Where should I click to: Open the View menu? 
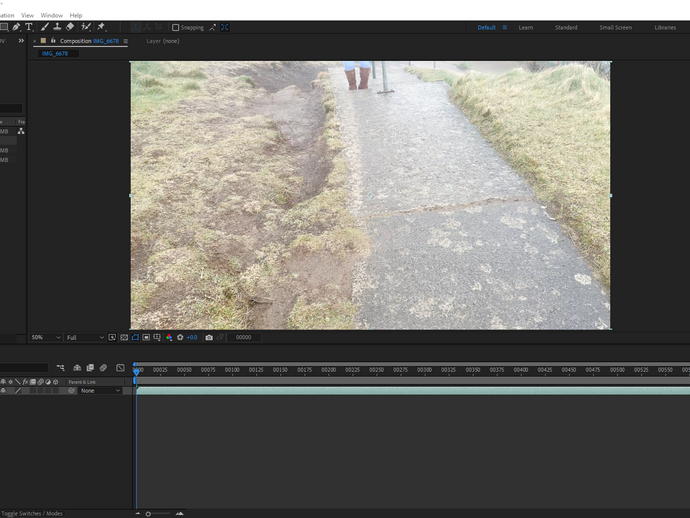click(27, 15)
